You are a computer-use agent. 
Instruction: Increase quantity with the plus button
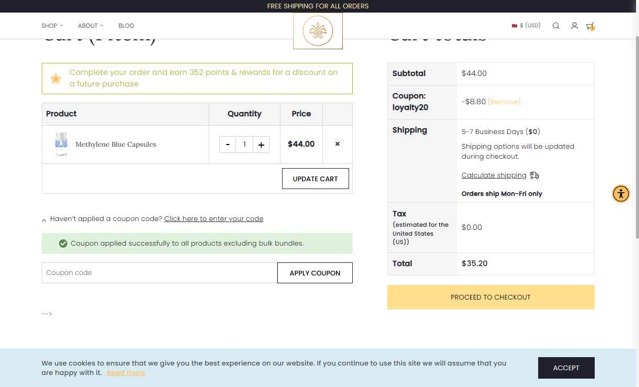click(x=261, y=144)
